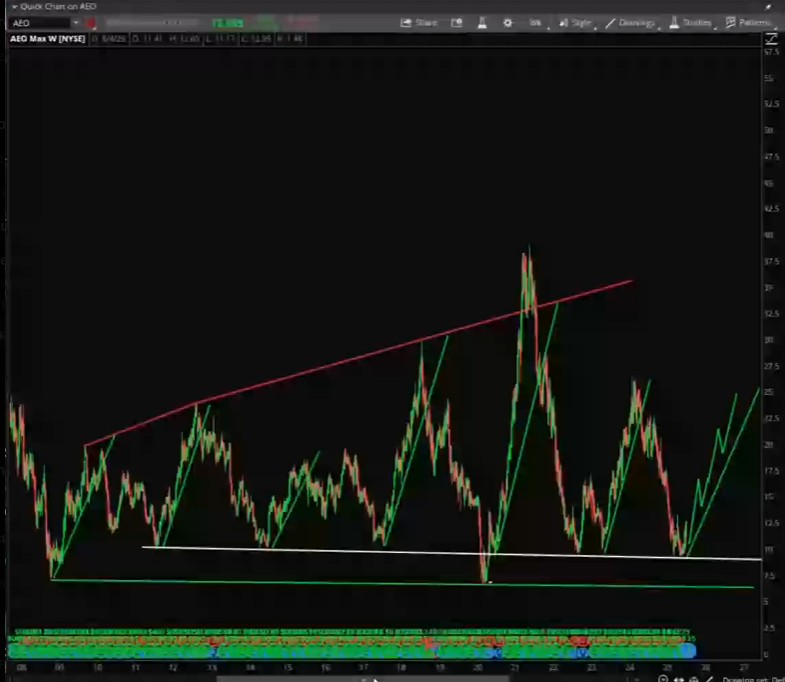Open the flask OnDemand icon
Viewport: 785px width, 682px height.
[x=482, y=23]
